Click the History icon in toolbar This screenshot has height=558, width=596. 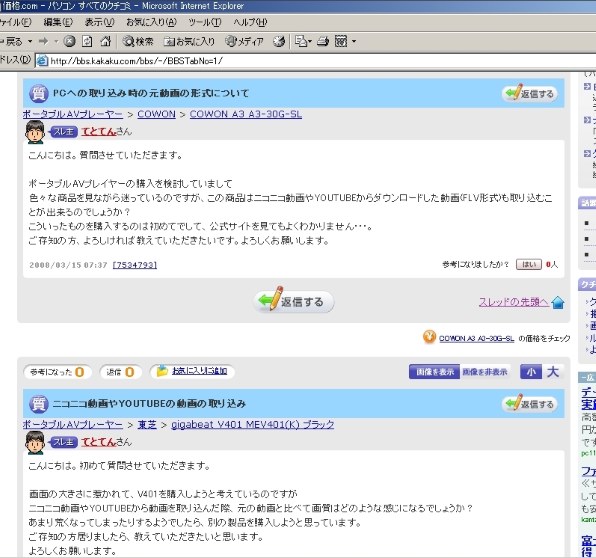[x=279, y=41]
